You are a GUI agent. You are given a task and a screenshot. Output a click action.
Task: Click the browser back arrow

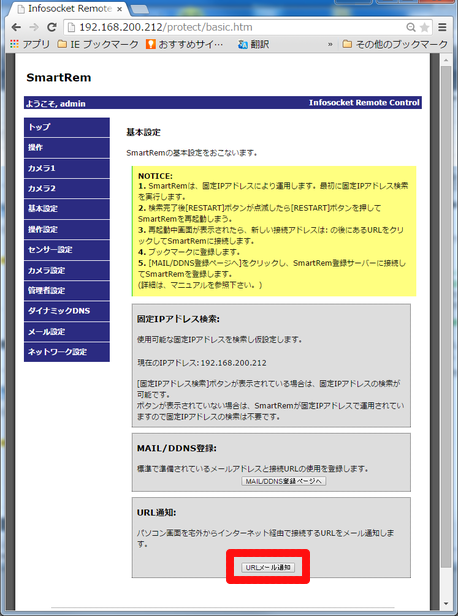16,27
